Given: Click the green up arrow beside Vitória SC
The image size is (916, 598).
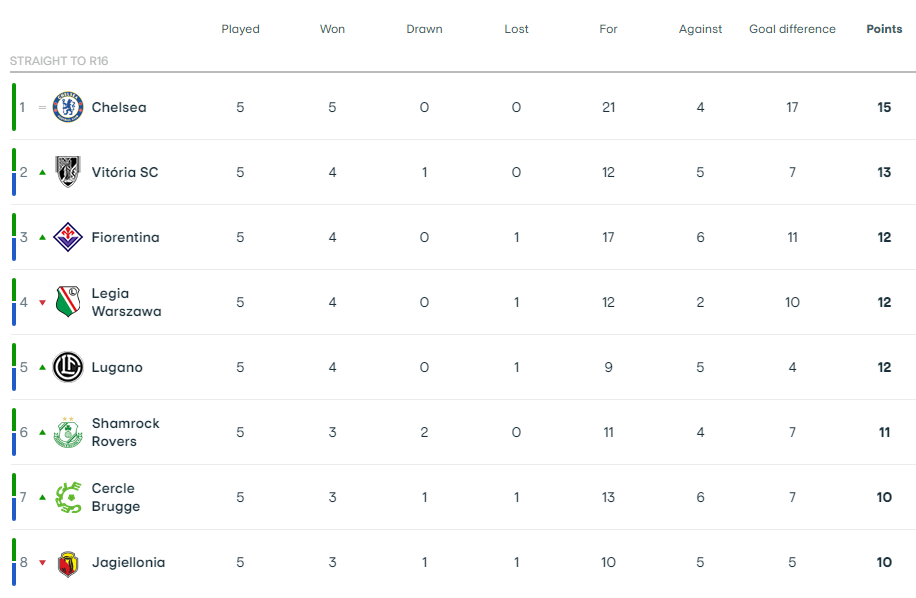Looking at the screenshot, I should 42,172.
